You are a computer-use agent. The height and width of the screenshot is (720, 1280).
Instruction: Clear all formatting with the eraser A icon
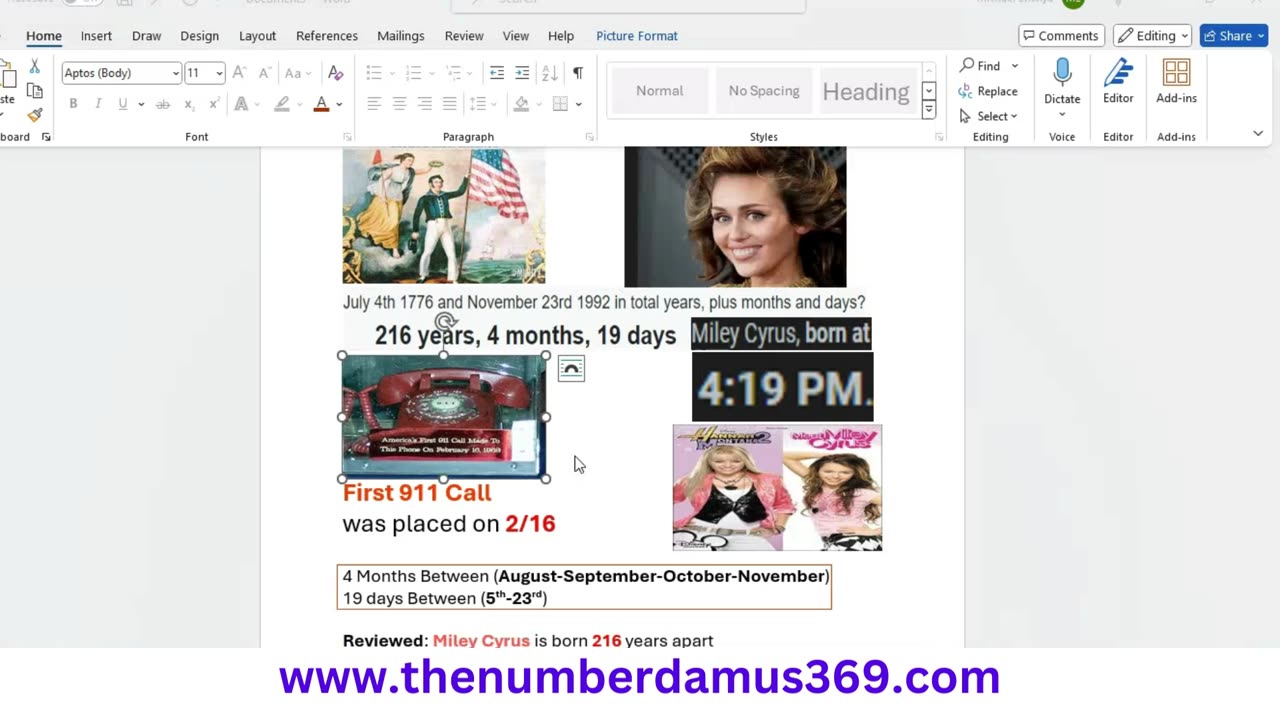point(336,73)
